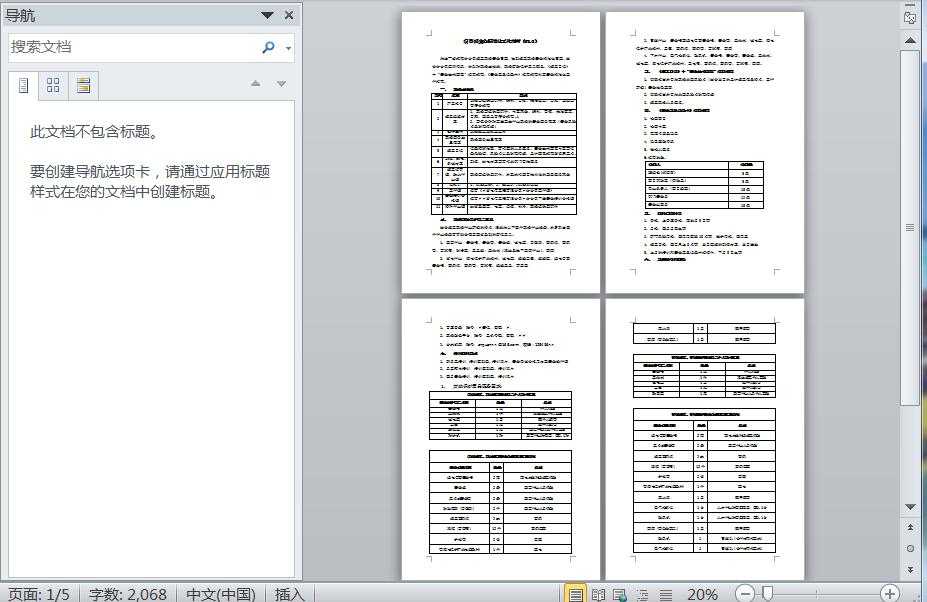Click the zoom in plus button
Viewport: 927px width, 602px height.
click(x=889, y=594)
